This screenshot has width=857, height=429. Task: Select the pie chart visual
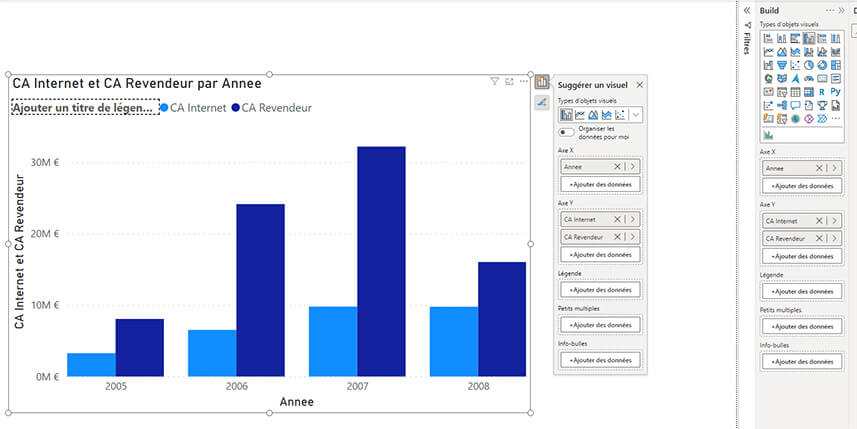(809, 65)
